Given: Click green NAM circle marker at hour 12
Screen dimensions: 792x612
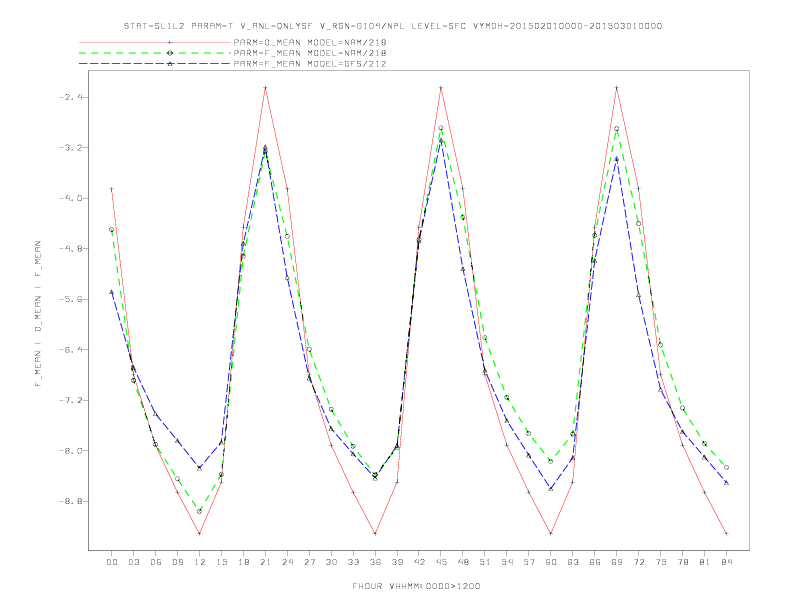Looking at the screenshot, I should [x=200, y=512].
